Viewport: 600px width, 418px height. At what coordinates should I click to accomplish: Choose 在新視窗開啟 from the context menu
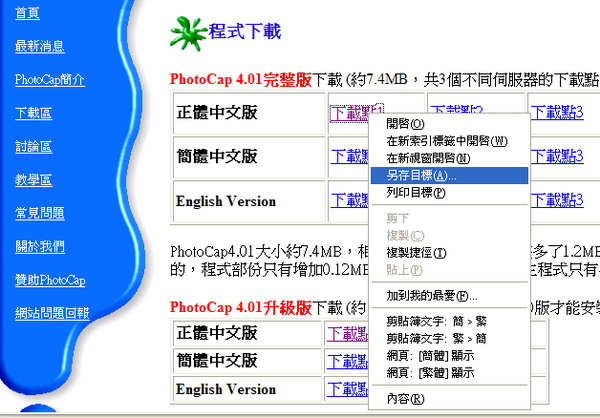pos(427,158)
